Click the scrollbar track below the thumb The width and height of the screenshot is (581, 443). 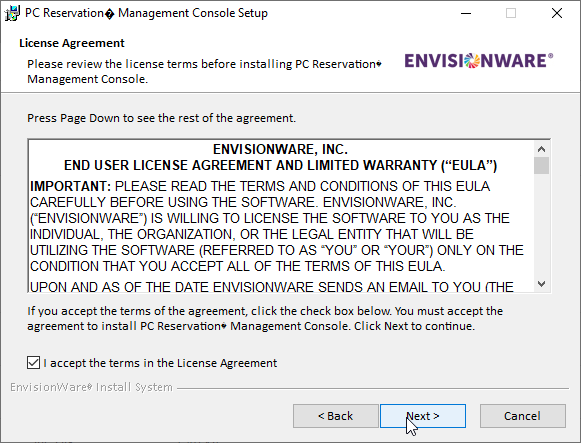541,225
